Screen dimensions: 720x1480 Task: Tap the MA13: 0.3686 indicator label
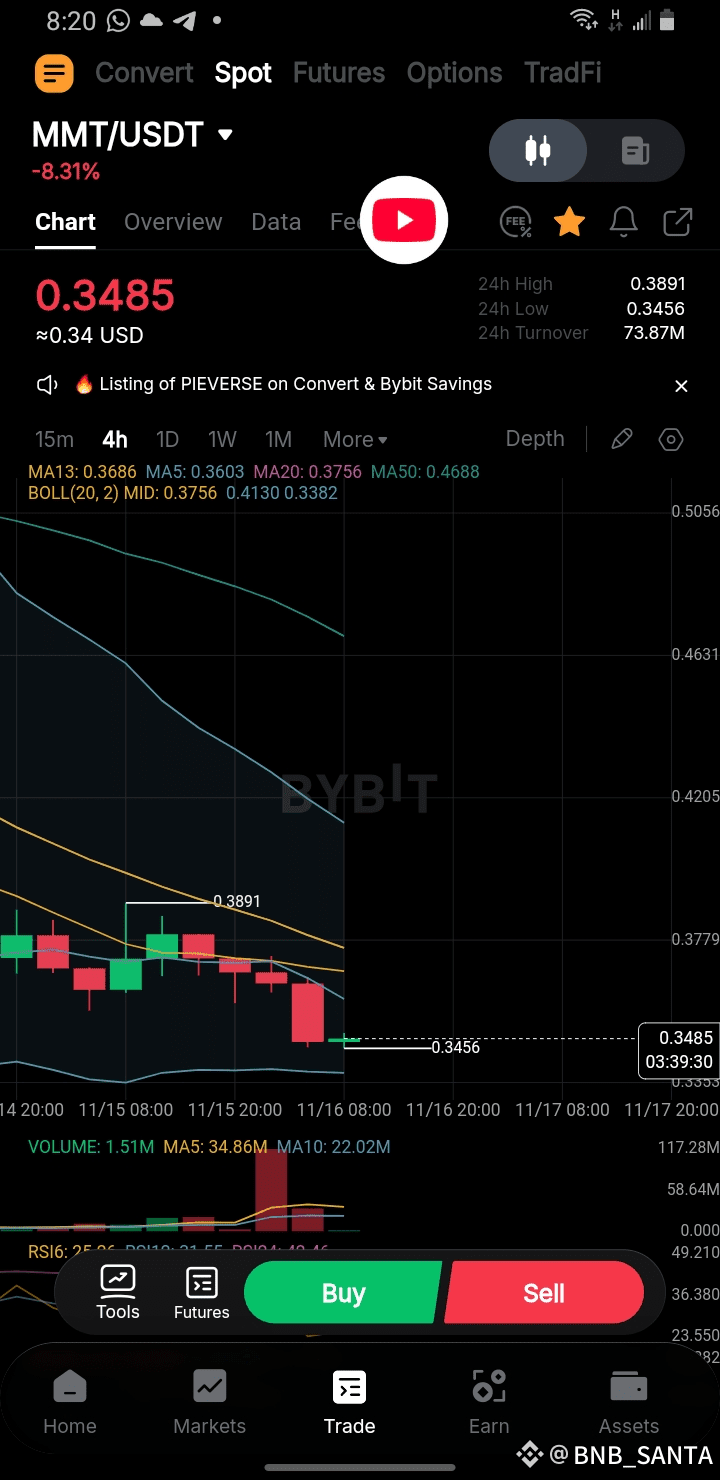pos(84,471)
